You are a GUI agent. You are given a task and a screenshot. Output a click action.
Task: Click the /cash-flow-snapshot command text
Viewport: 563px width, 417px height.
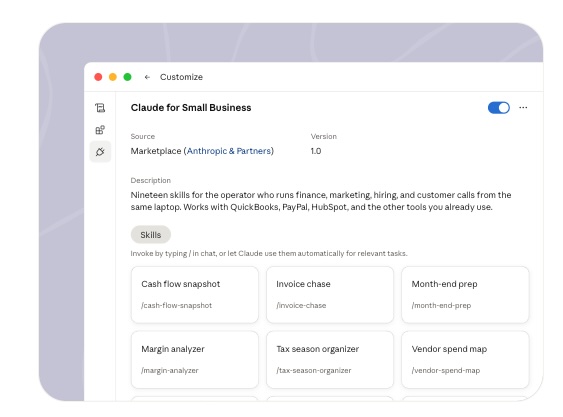(x=176, y=305)
